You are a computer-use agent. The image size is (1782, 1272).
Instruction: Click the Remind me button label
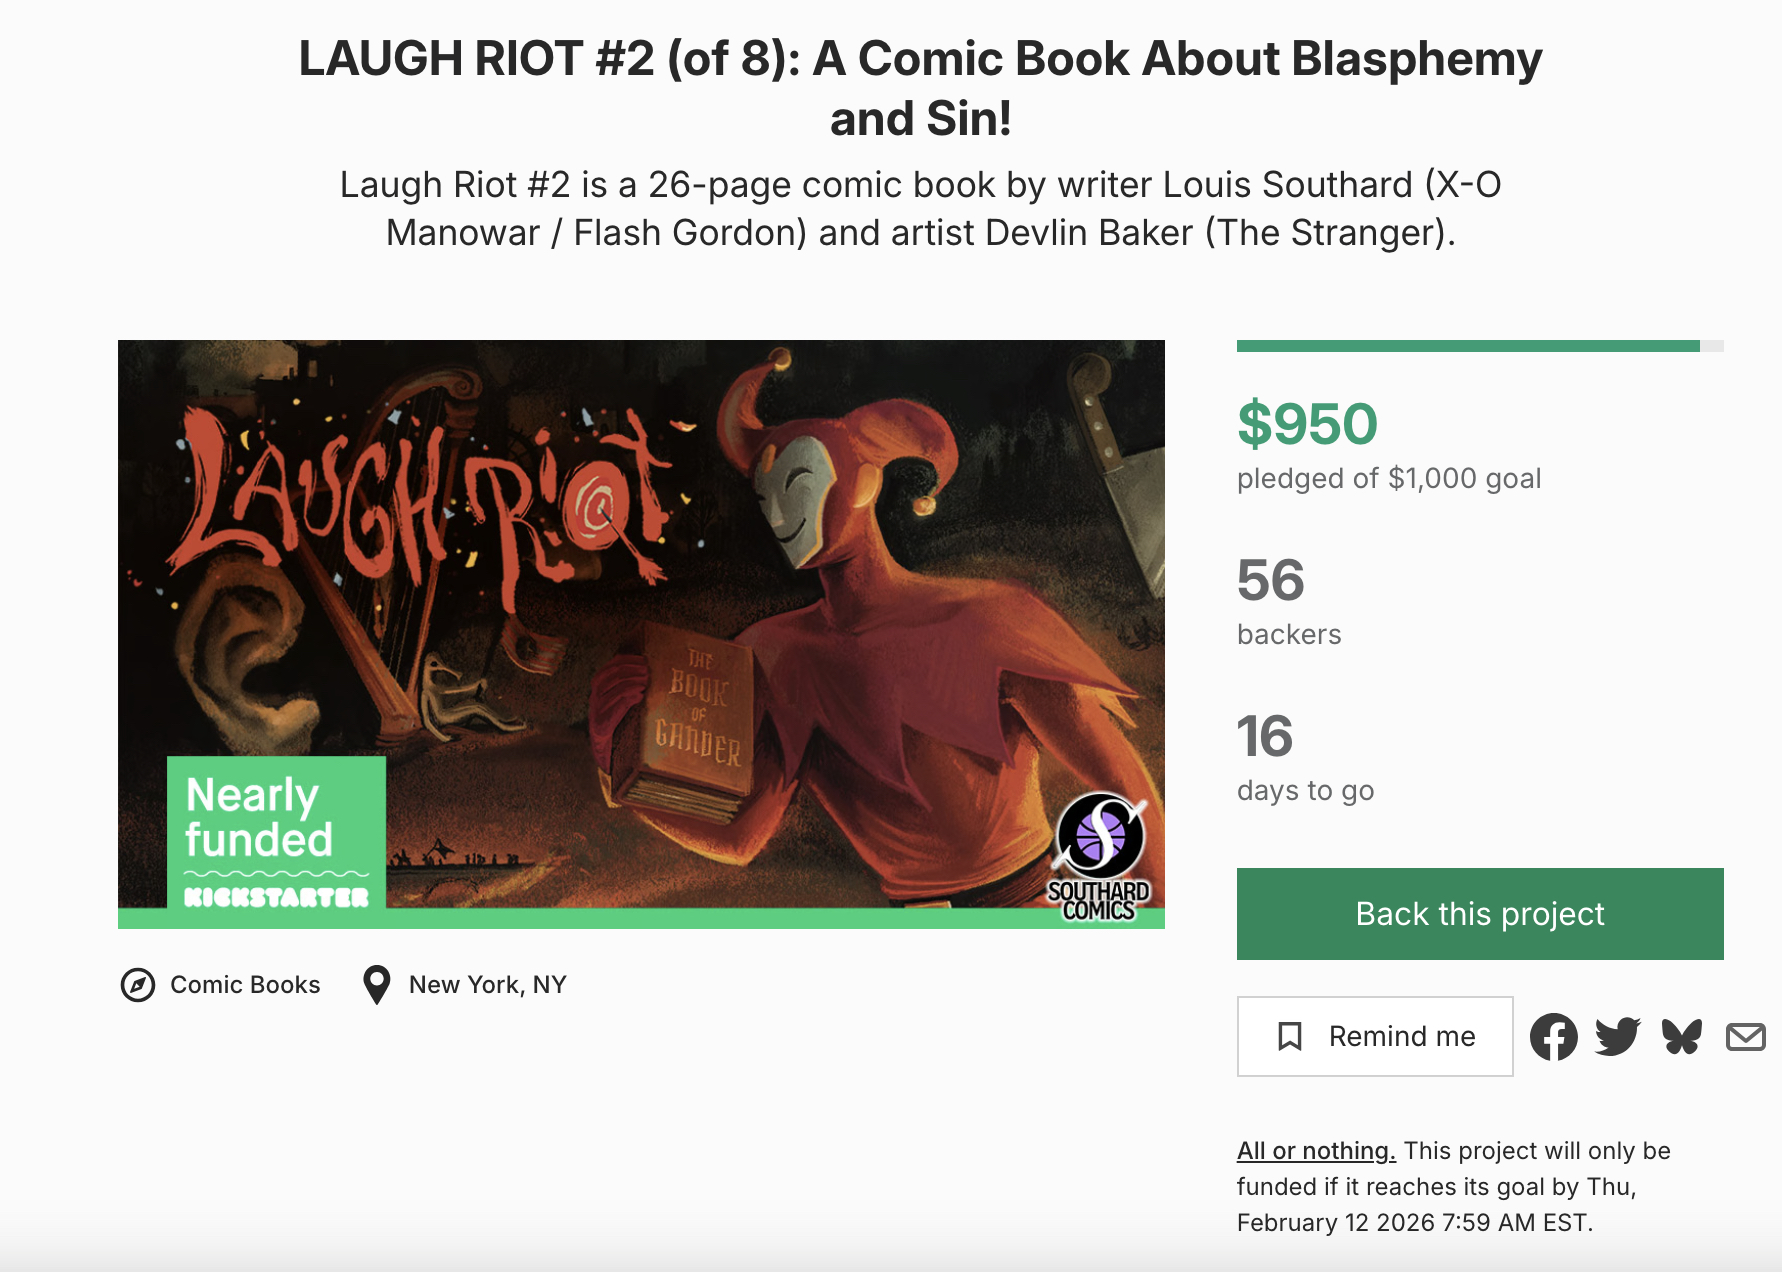click(x=1401, y=1037)
